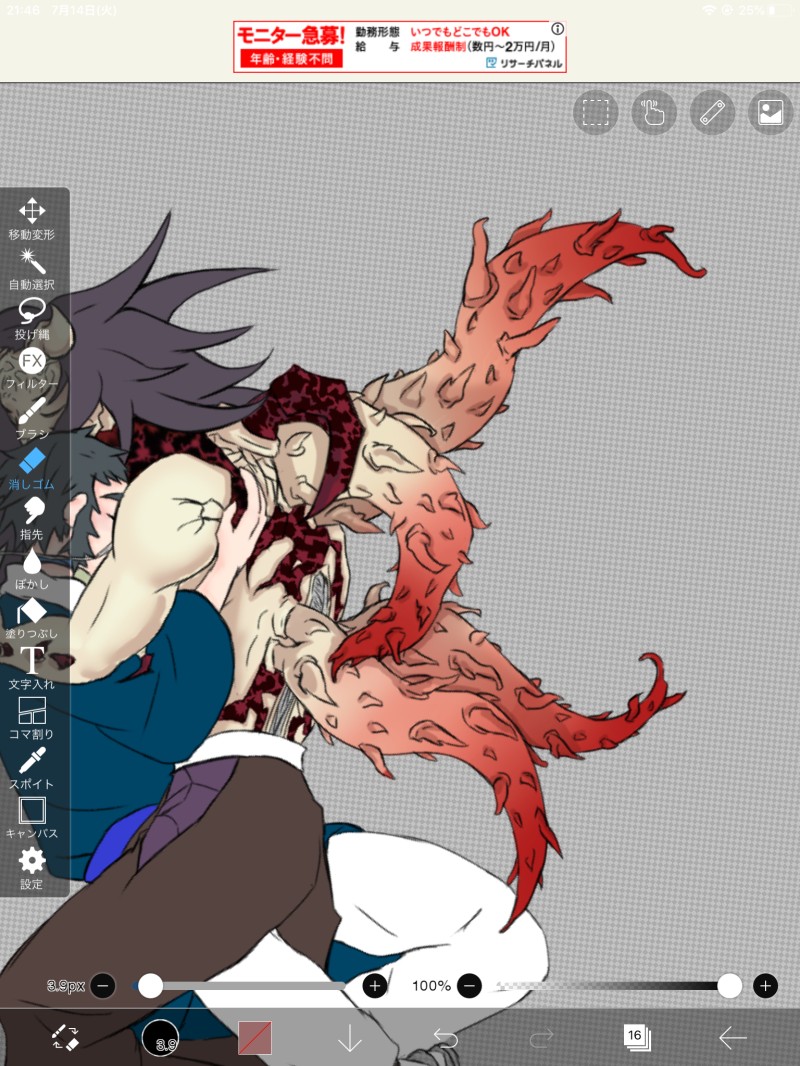This screenshot has height=1066, width=800.
Task: Tap the brush-eraser switch icon
Action: (66, 1037)
